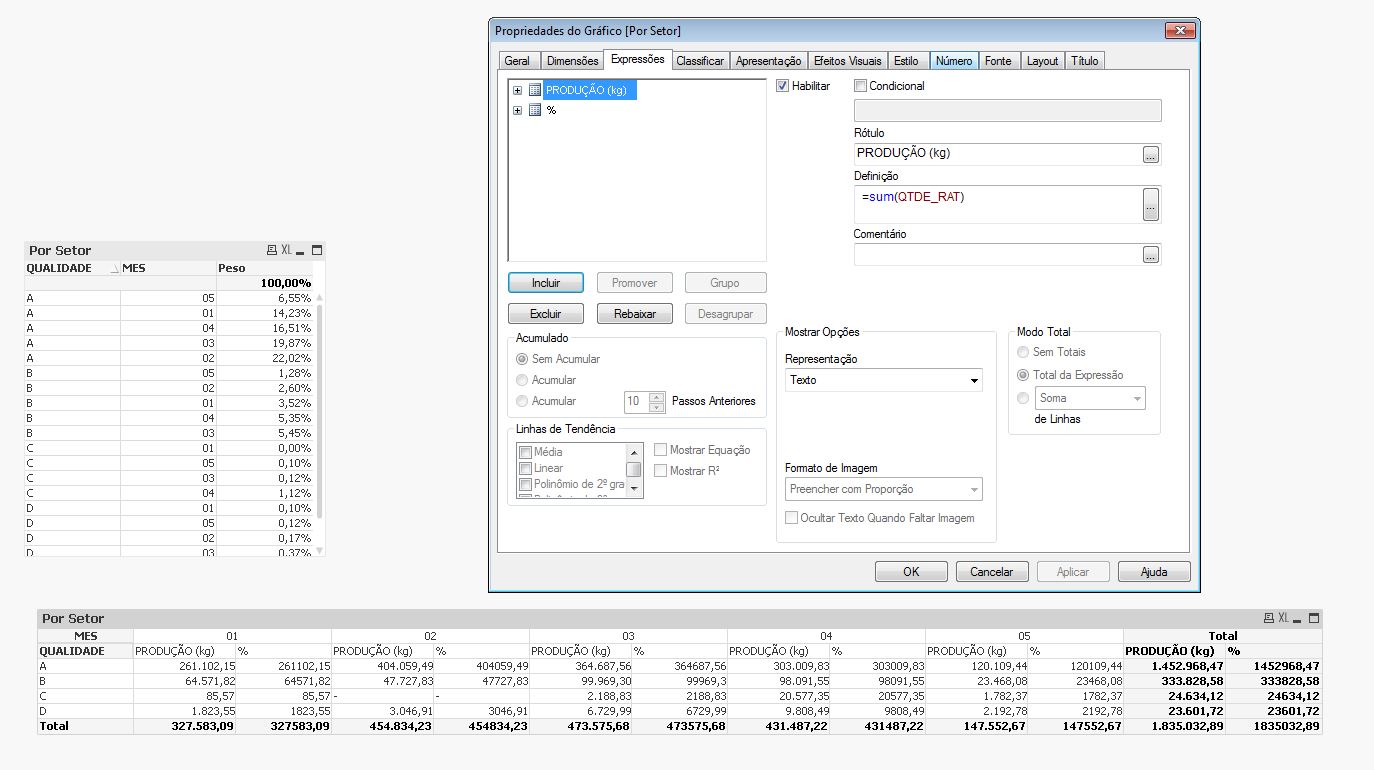The width and height of the screenshot is (1374, 770).
Task: Select the Total da Expressão radio button
Action: [x=1023, y=375]
